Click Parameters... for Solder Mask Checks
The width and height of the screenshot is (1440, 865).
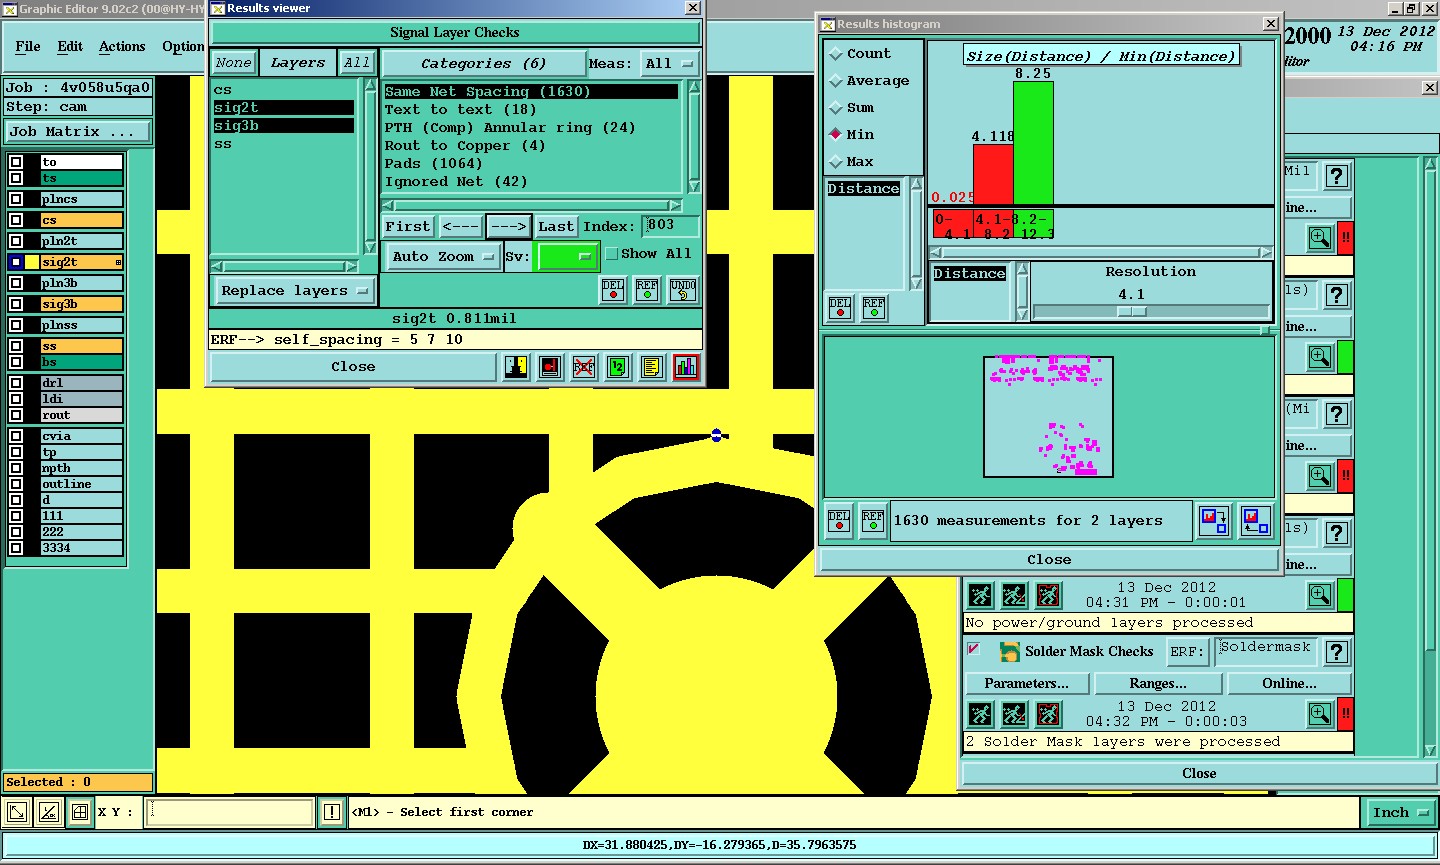[1026, 684]
